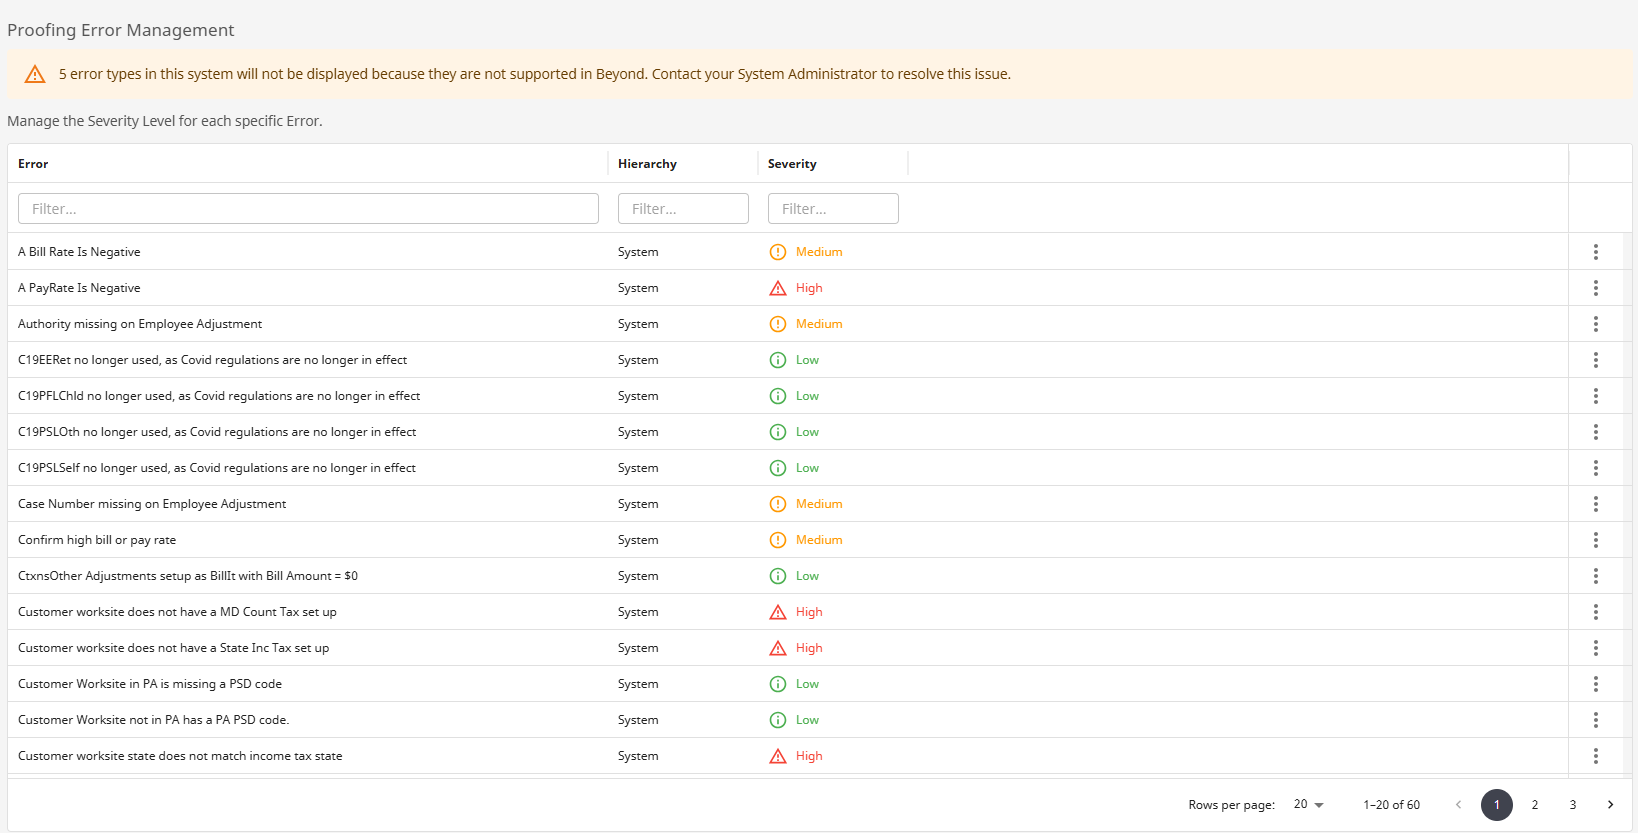Screen dimensions: 1638x833
Task: Click the warning triangle icon in the orange banner
Action: pos(35,74)
